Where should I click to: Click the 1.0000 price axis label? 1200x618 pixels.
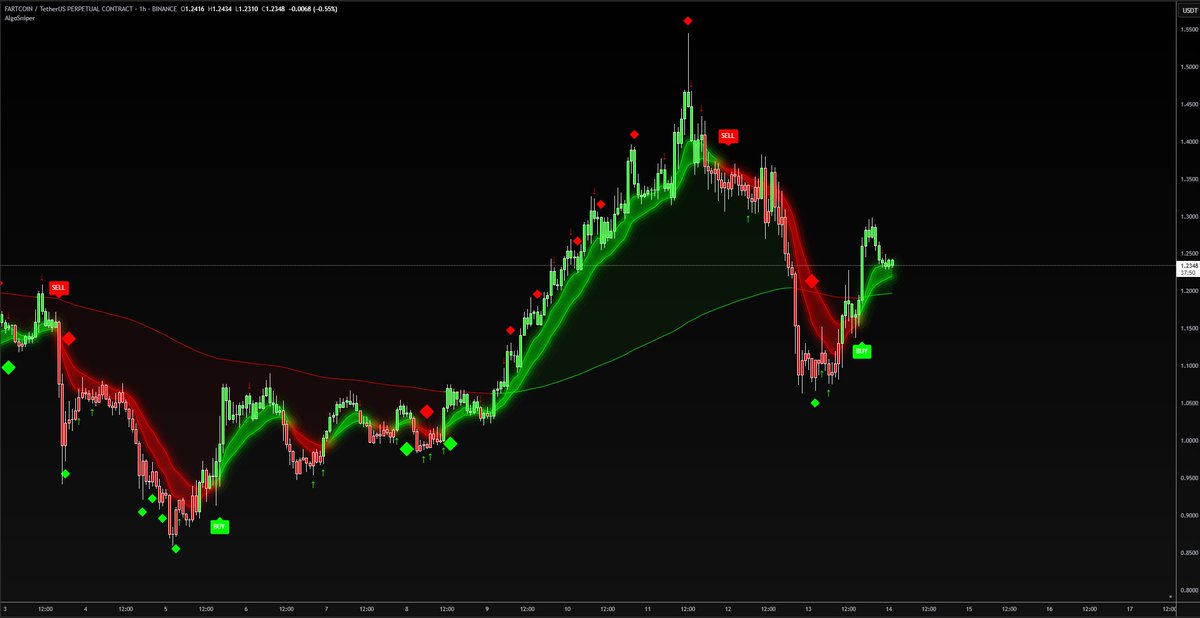(1188, 441)
